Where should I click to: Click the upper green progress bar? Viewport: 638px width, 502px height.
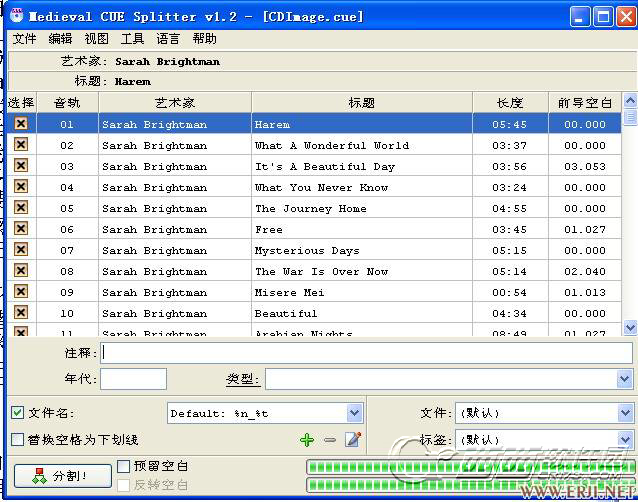[x=470, y=467]
